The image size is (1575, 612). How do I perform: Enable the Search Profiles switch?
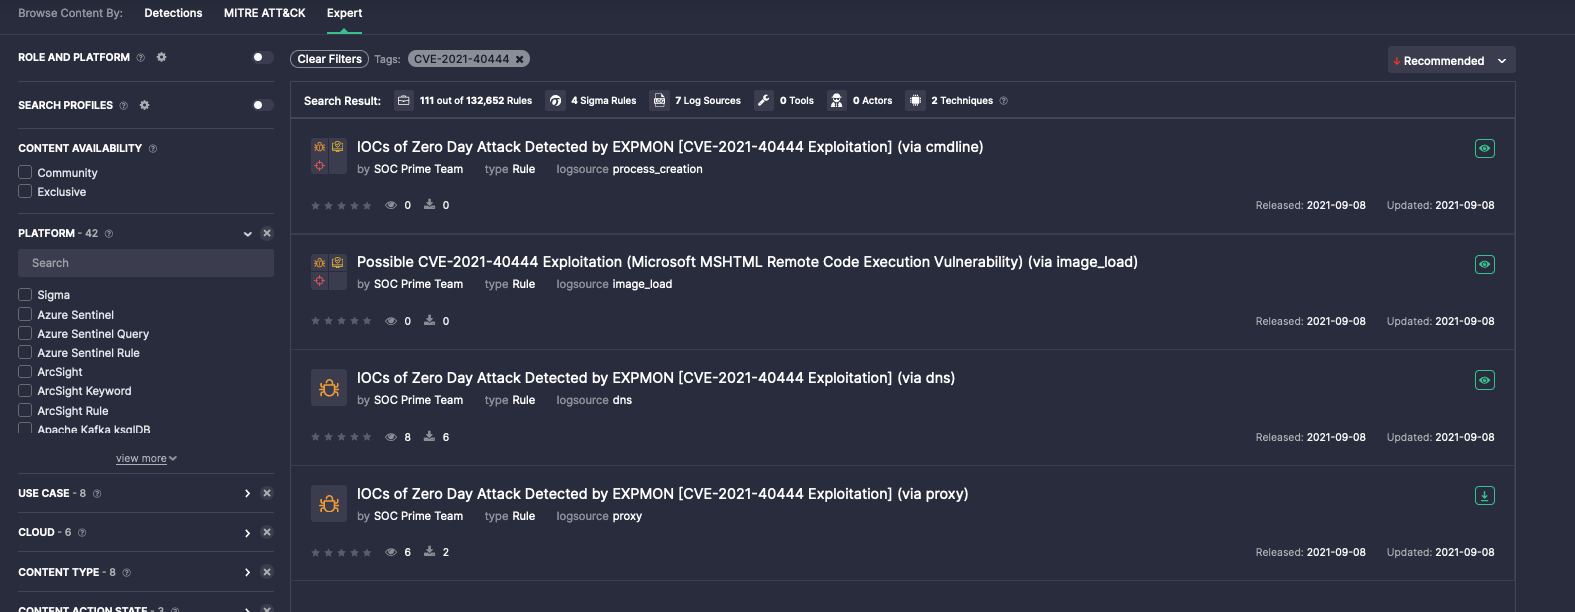(262, 105)
